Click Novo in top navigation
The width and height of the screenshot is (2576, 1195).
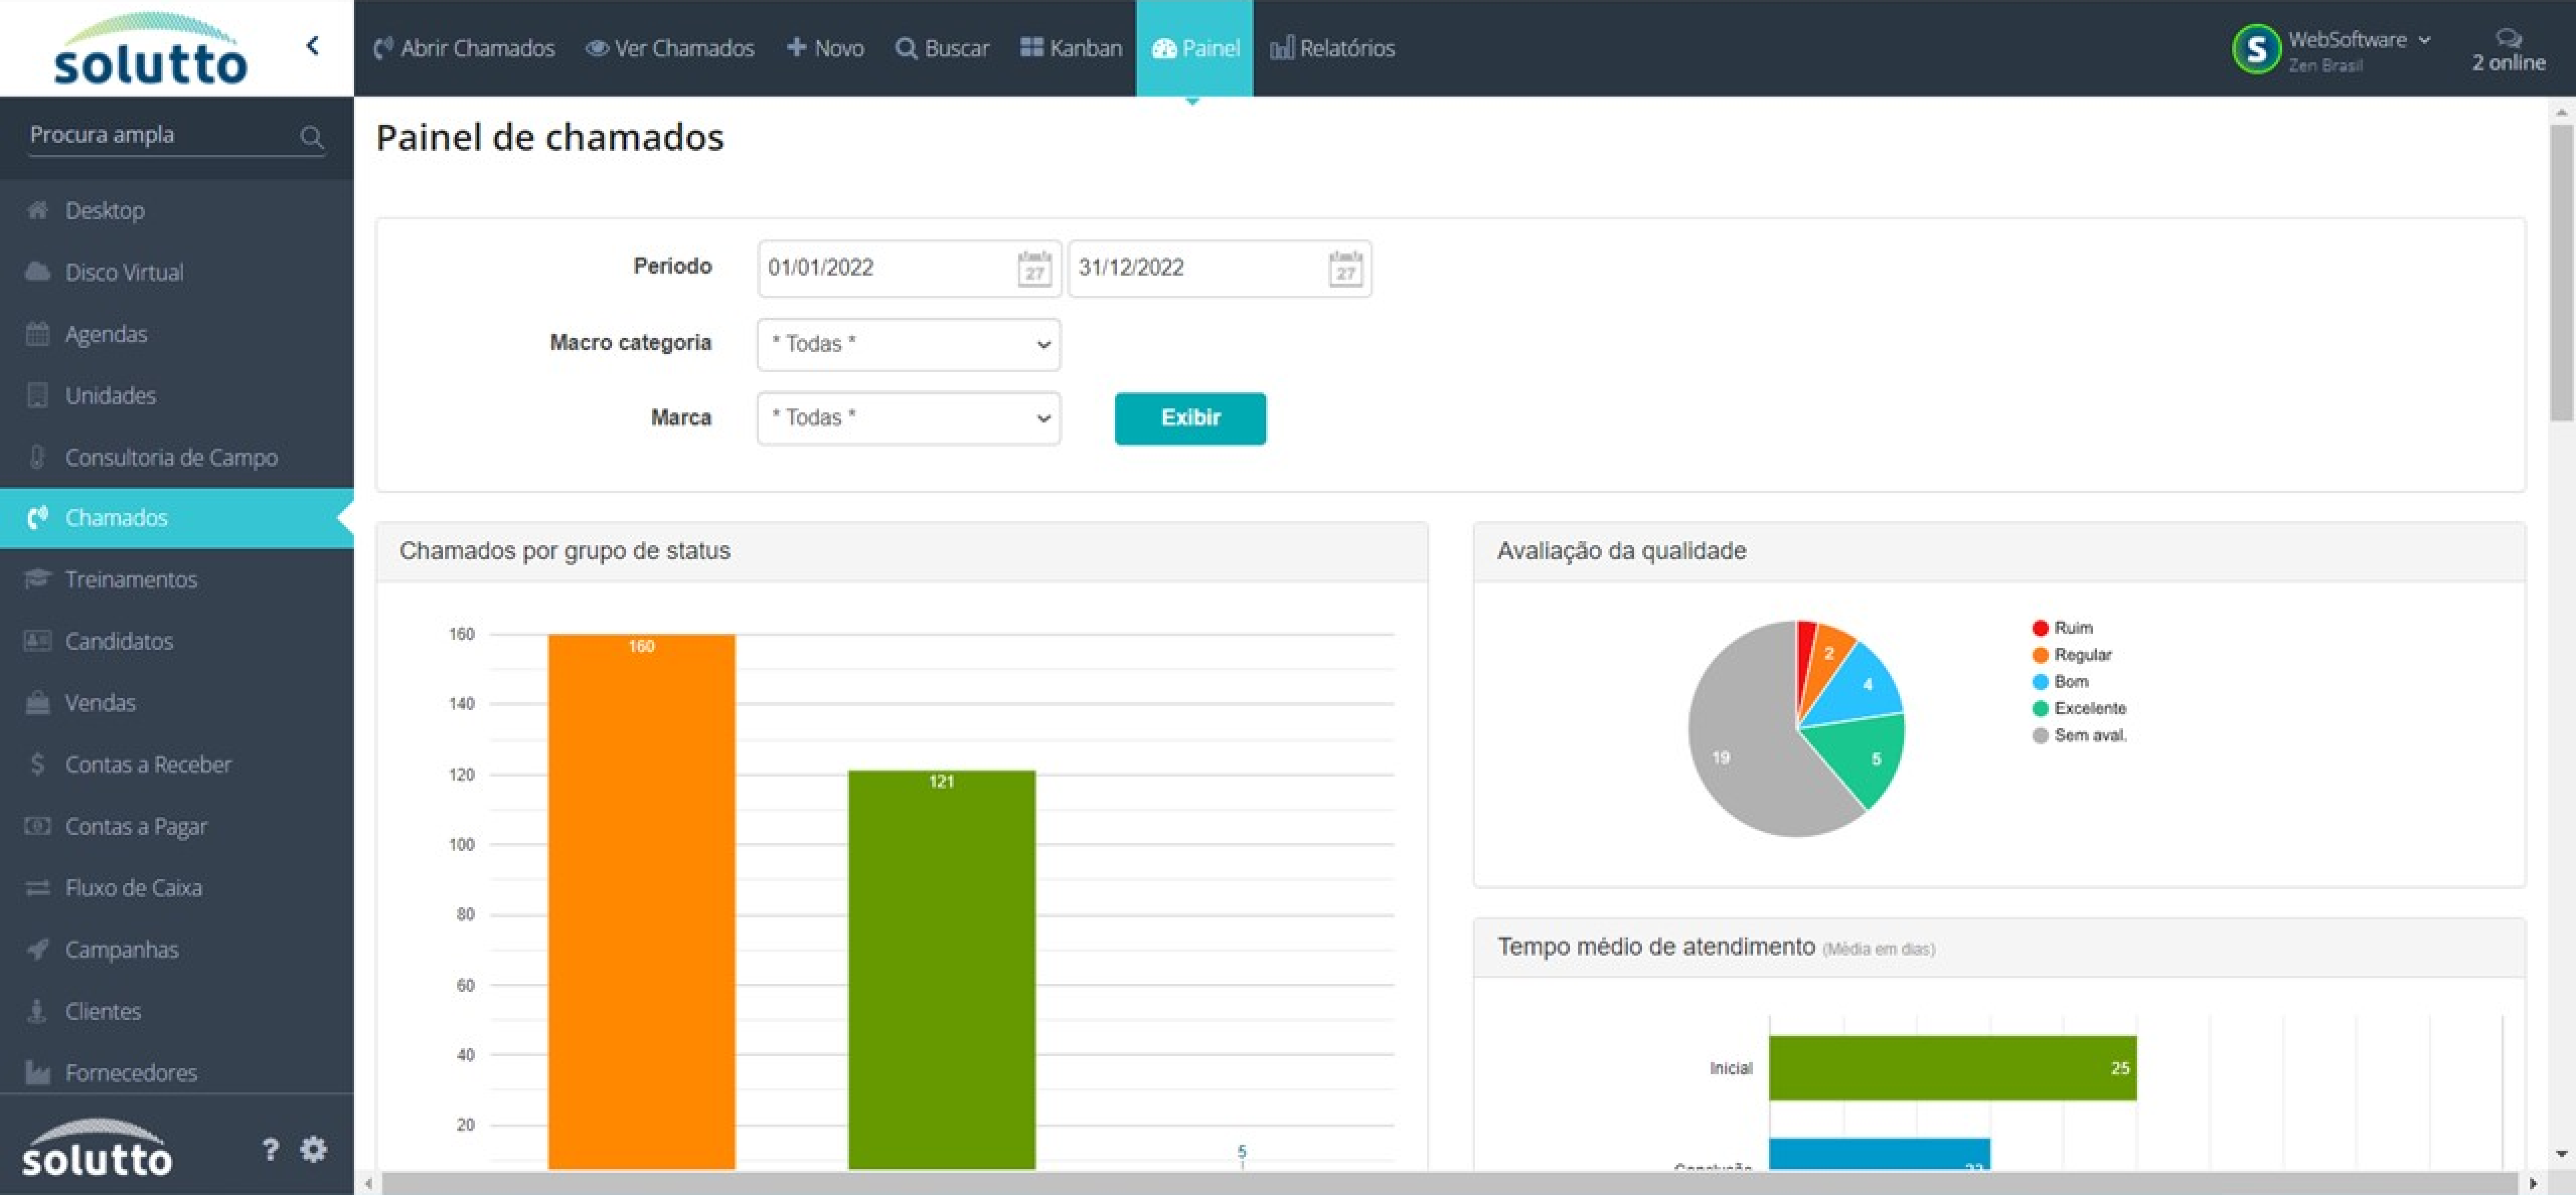(826, 48)
